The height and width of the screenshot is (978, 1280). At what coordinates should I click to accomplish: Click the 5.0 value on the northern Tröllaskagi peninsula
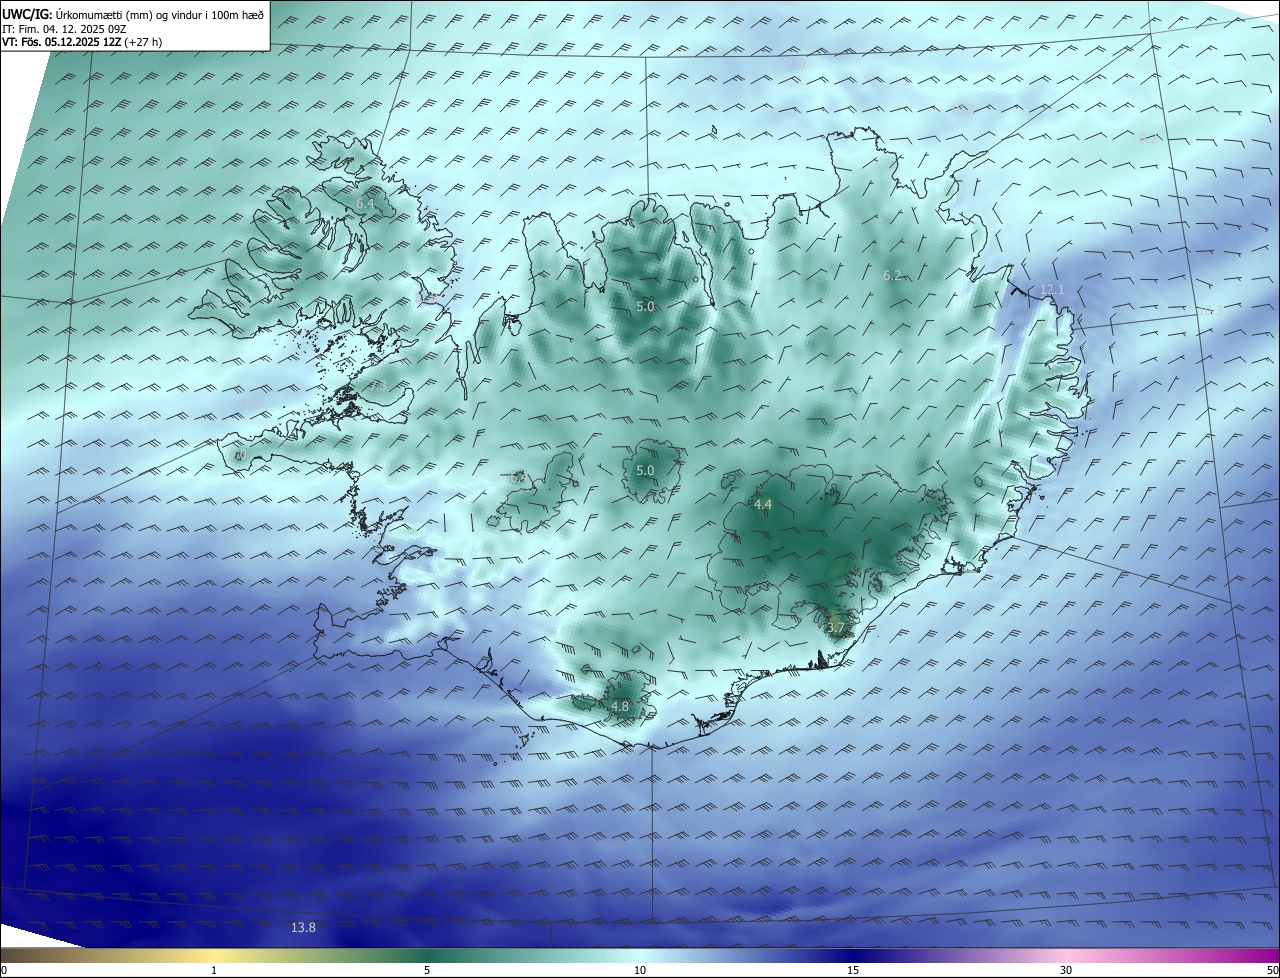point(645,307)
